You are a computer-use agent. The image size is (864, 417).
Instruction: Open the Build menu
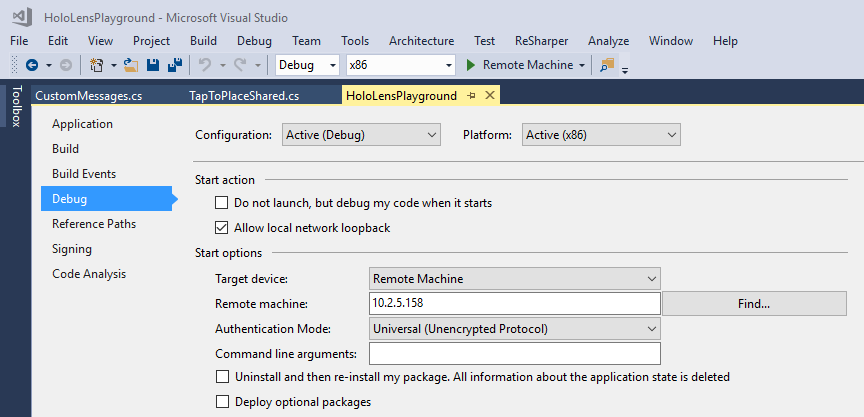coord(203,41)
